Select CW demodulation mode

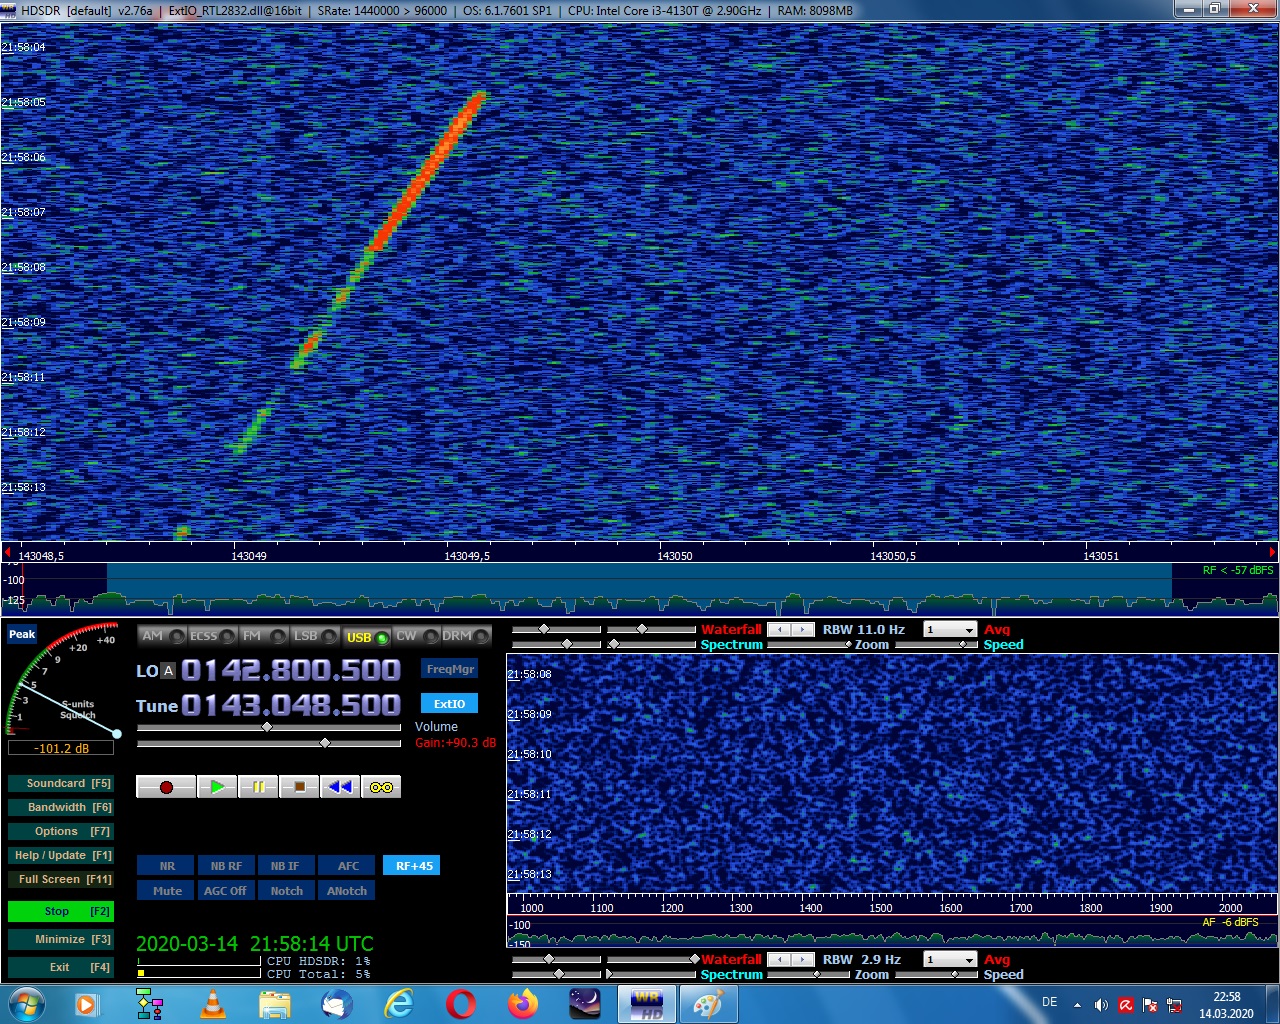pyautogui.click(x=417, y=636)
